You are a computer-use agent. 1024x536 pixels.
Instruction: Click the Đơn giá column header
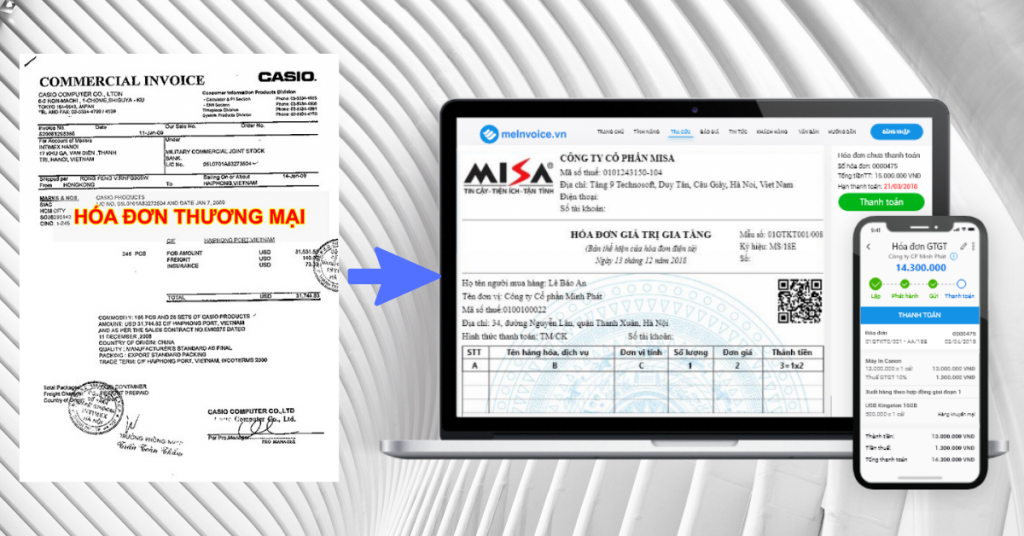tap(737, 353)
